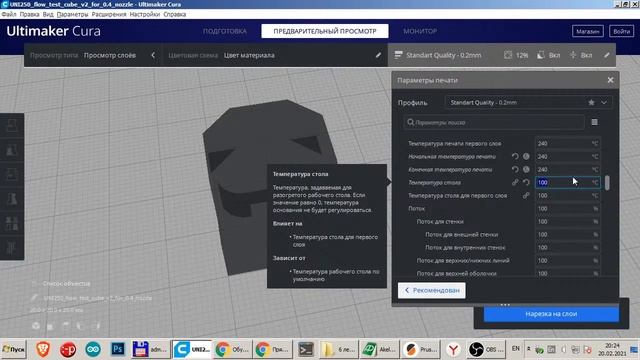Viewport: 640px width, 360px height.
Task: Open Yandex browser from the taskbar
Action: [453, 349]
